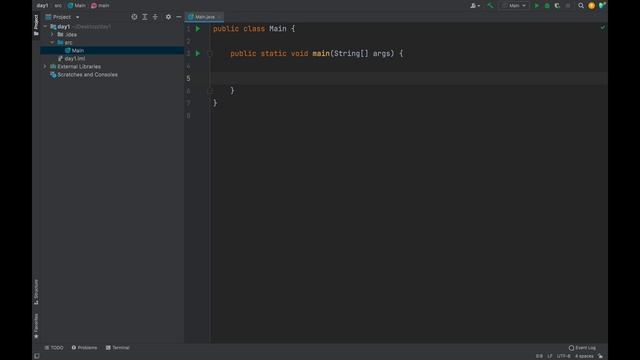Image resolution: width=640 pixels, height=360 pixels.
Task: Run class Main from gutter on line 1
Action: [x=198, y=29]
